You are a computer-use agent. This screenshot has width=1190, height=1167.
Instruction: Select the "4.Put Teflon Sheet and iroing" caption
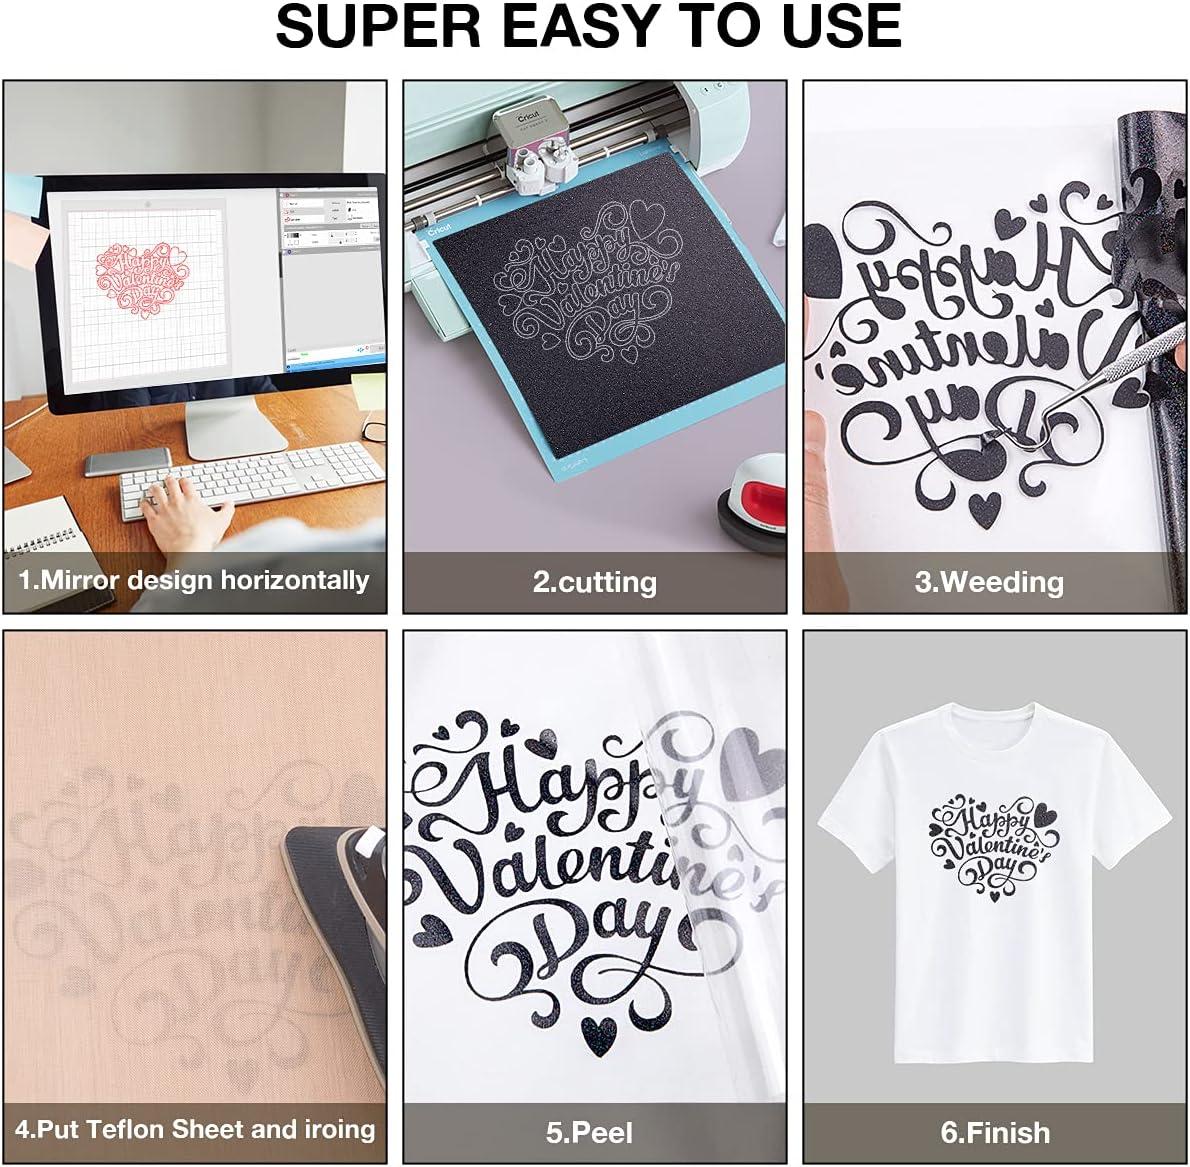tap(195, 1128)
